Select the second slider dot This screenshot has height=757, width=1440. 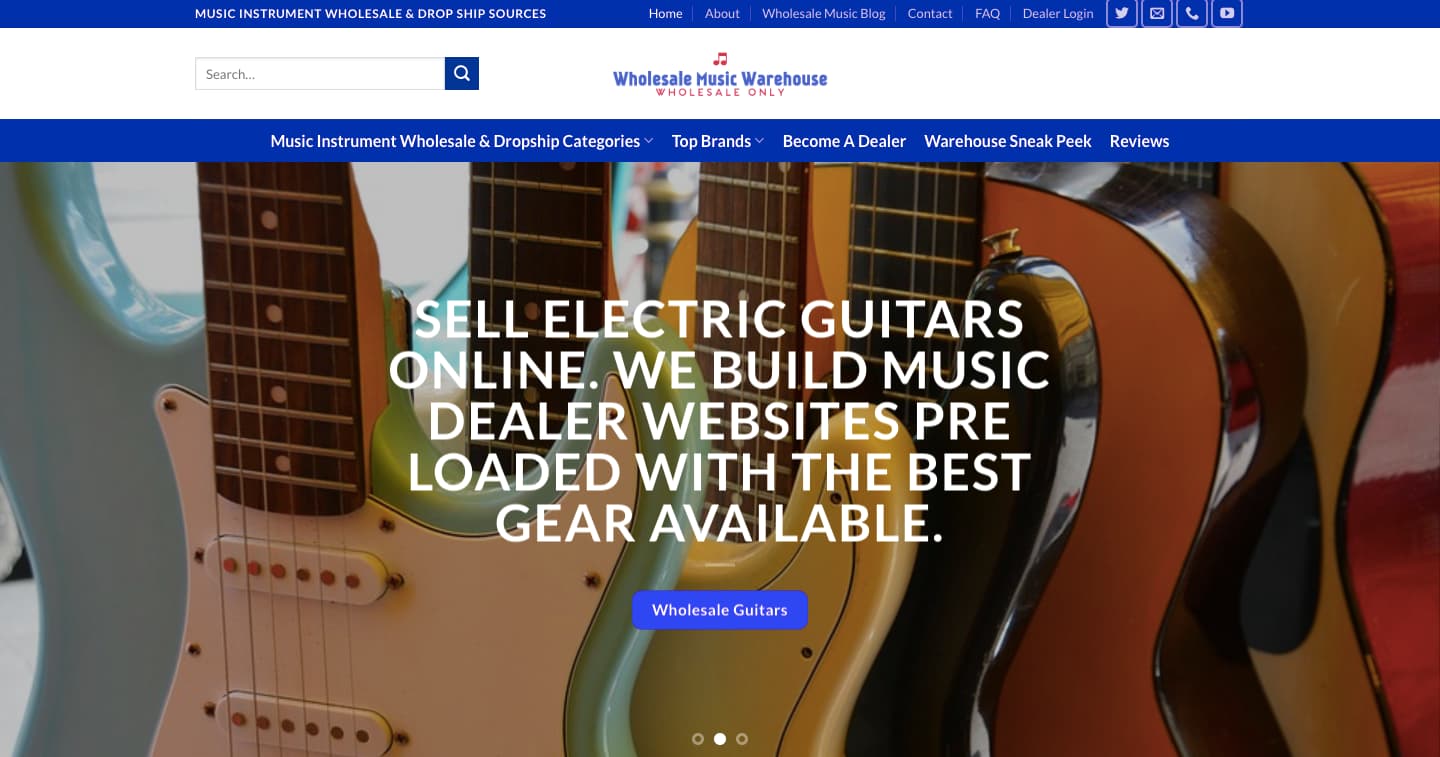click(x=720, y=739)
